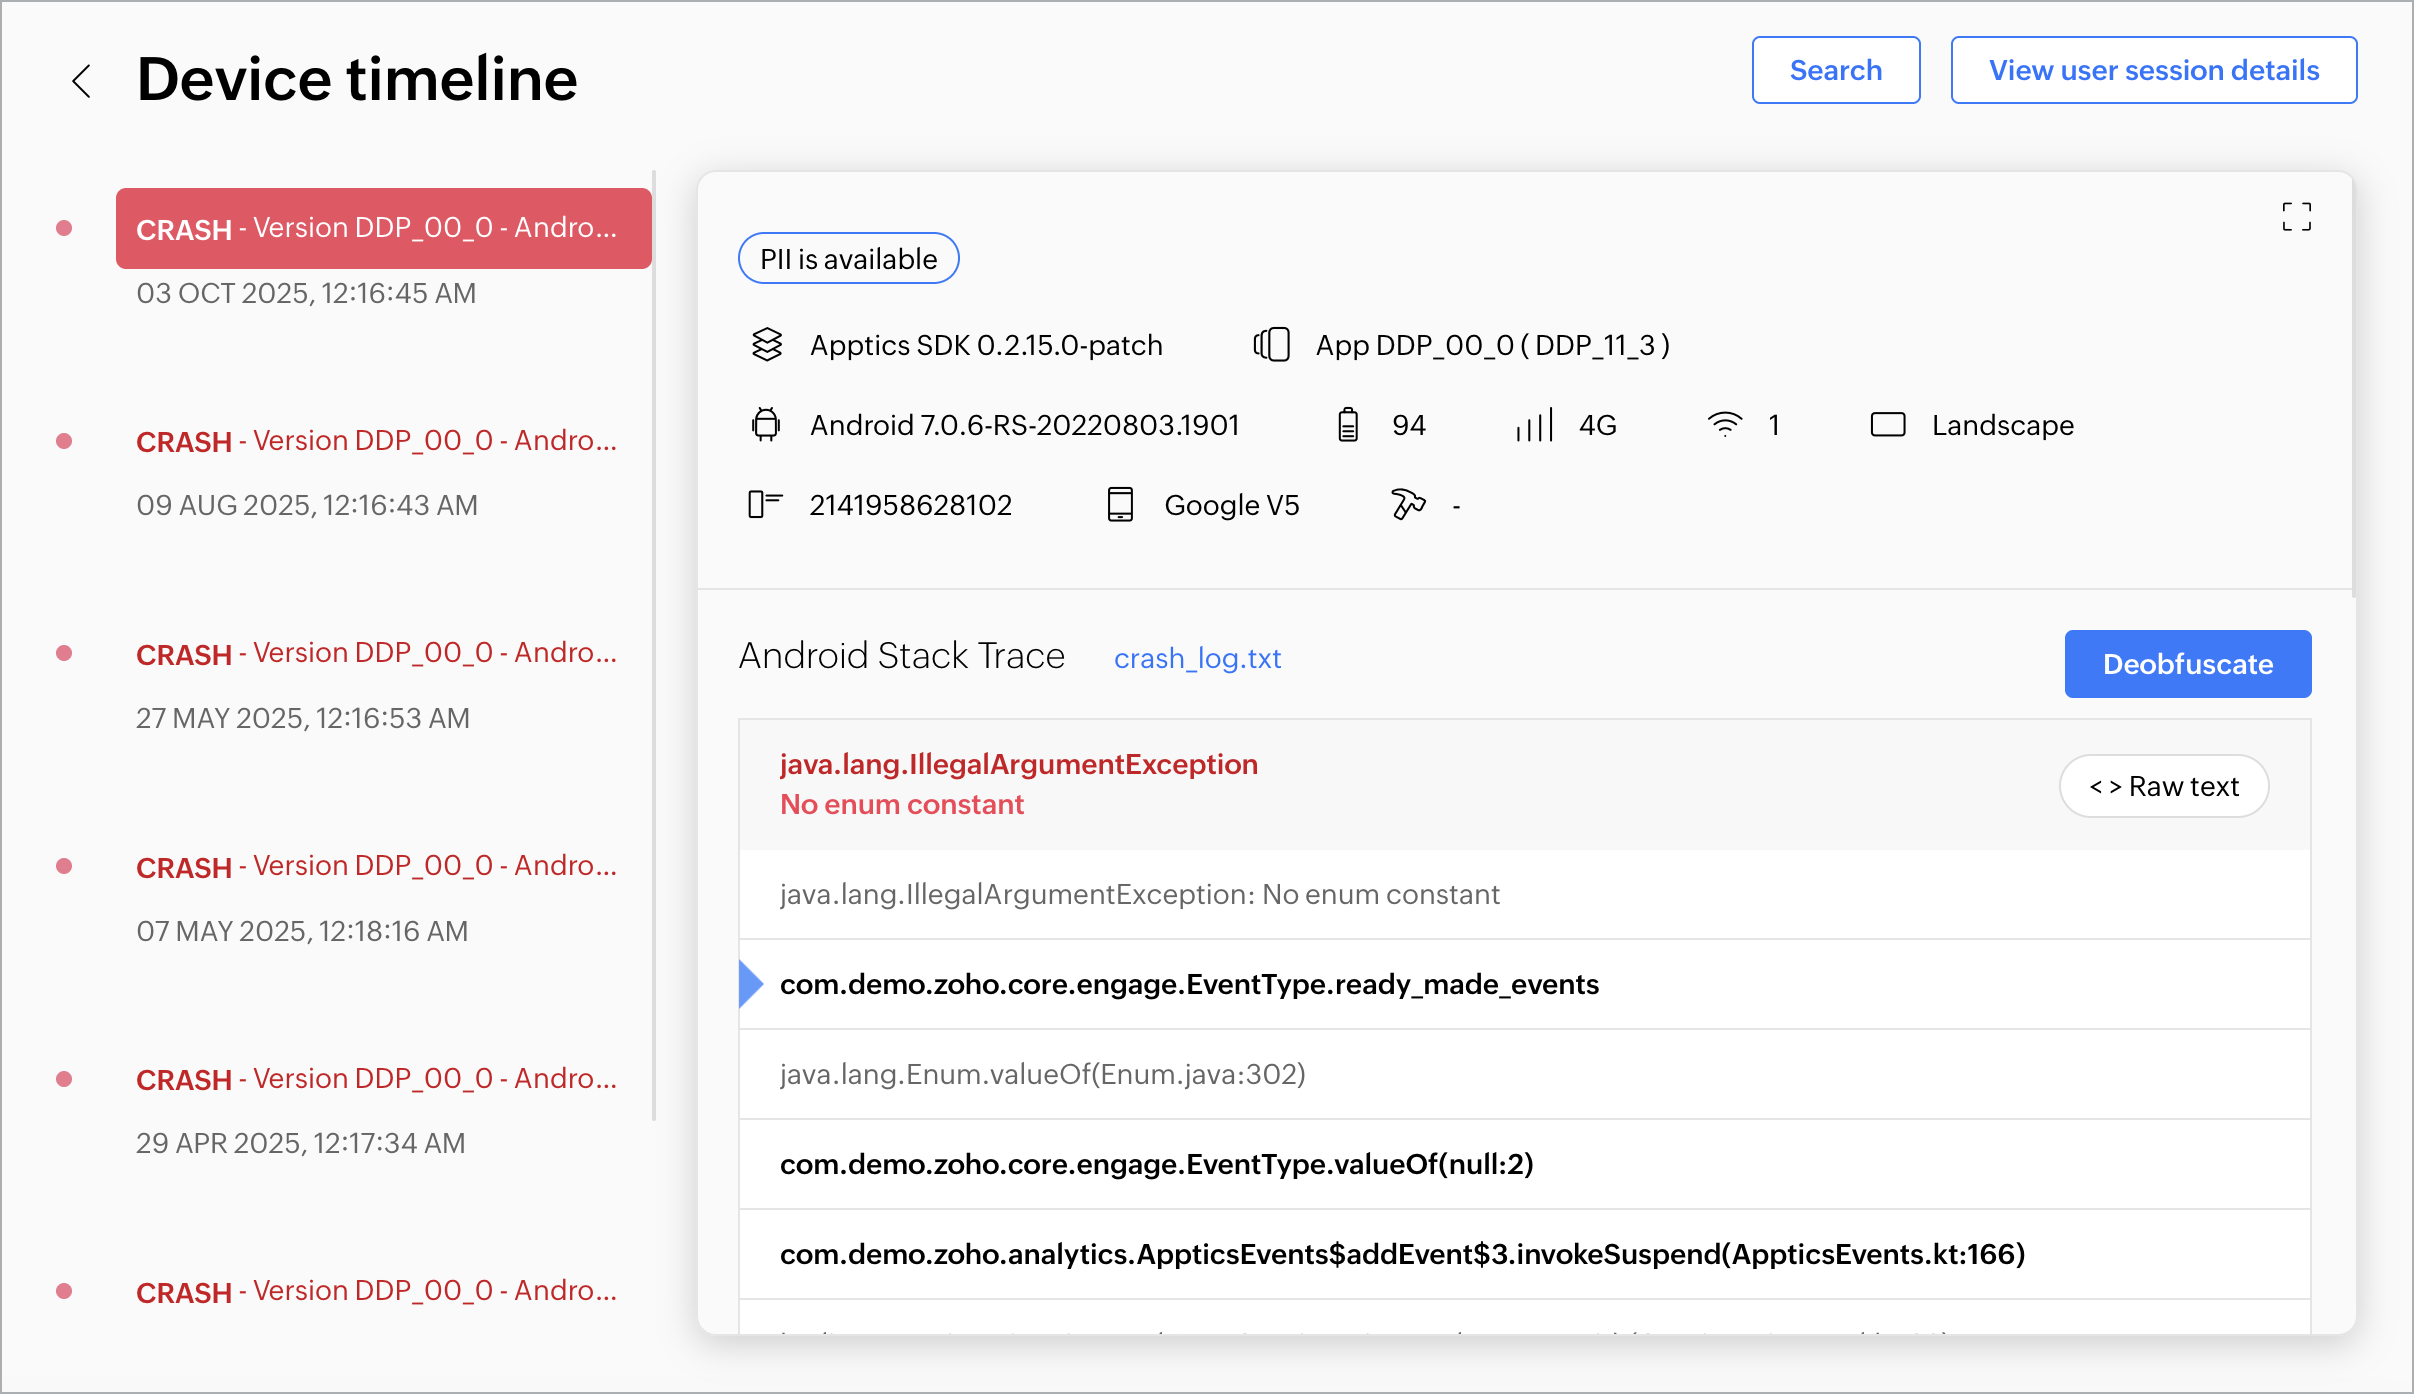This screenshot has height=1394, width=2414.
Task: Click the Google V5 device icon
Action: pos(1120,505)
